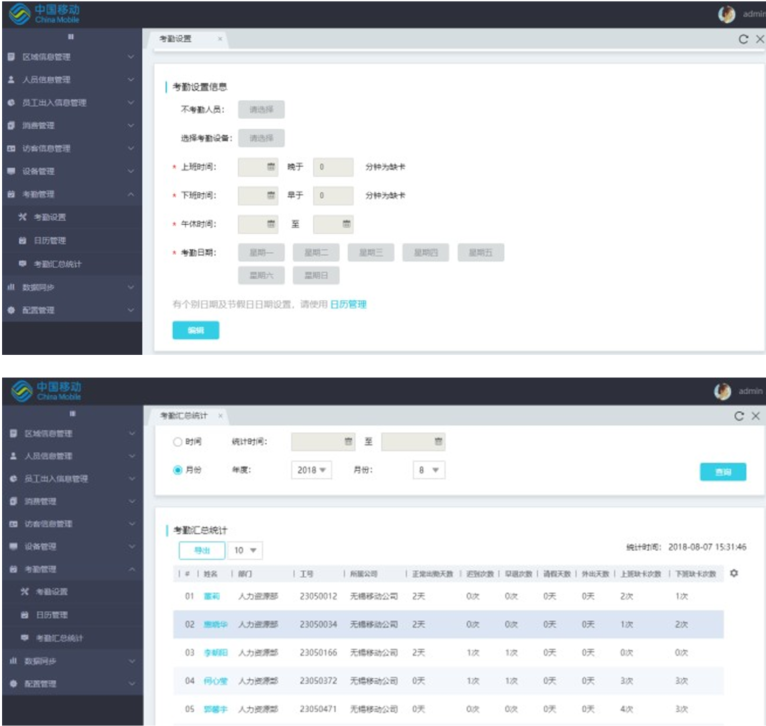Image resolution: width=766 pixels, height=726 pixels.
Task: Open 日历管理 link below attendance days
Action: click(348, 304)
